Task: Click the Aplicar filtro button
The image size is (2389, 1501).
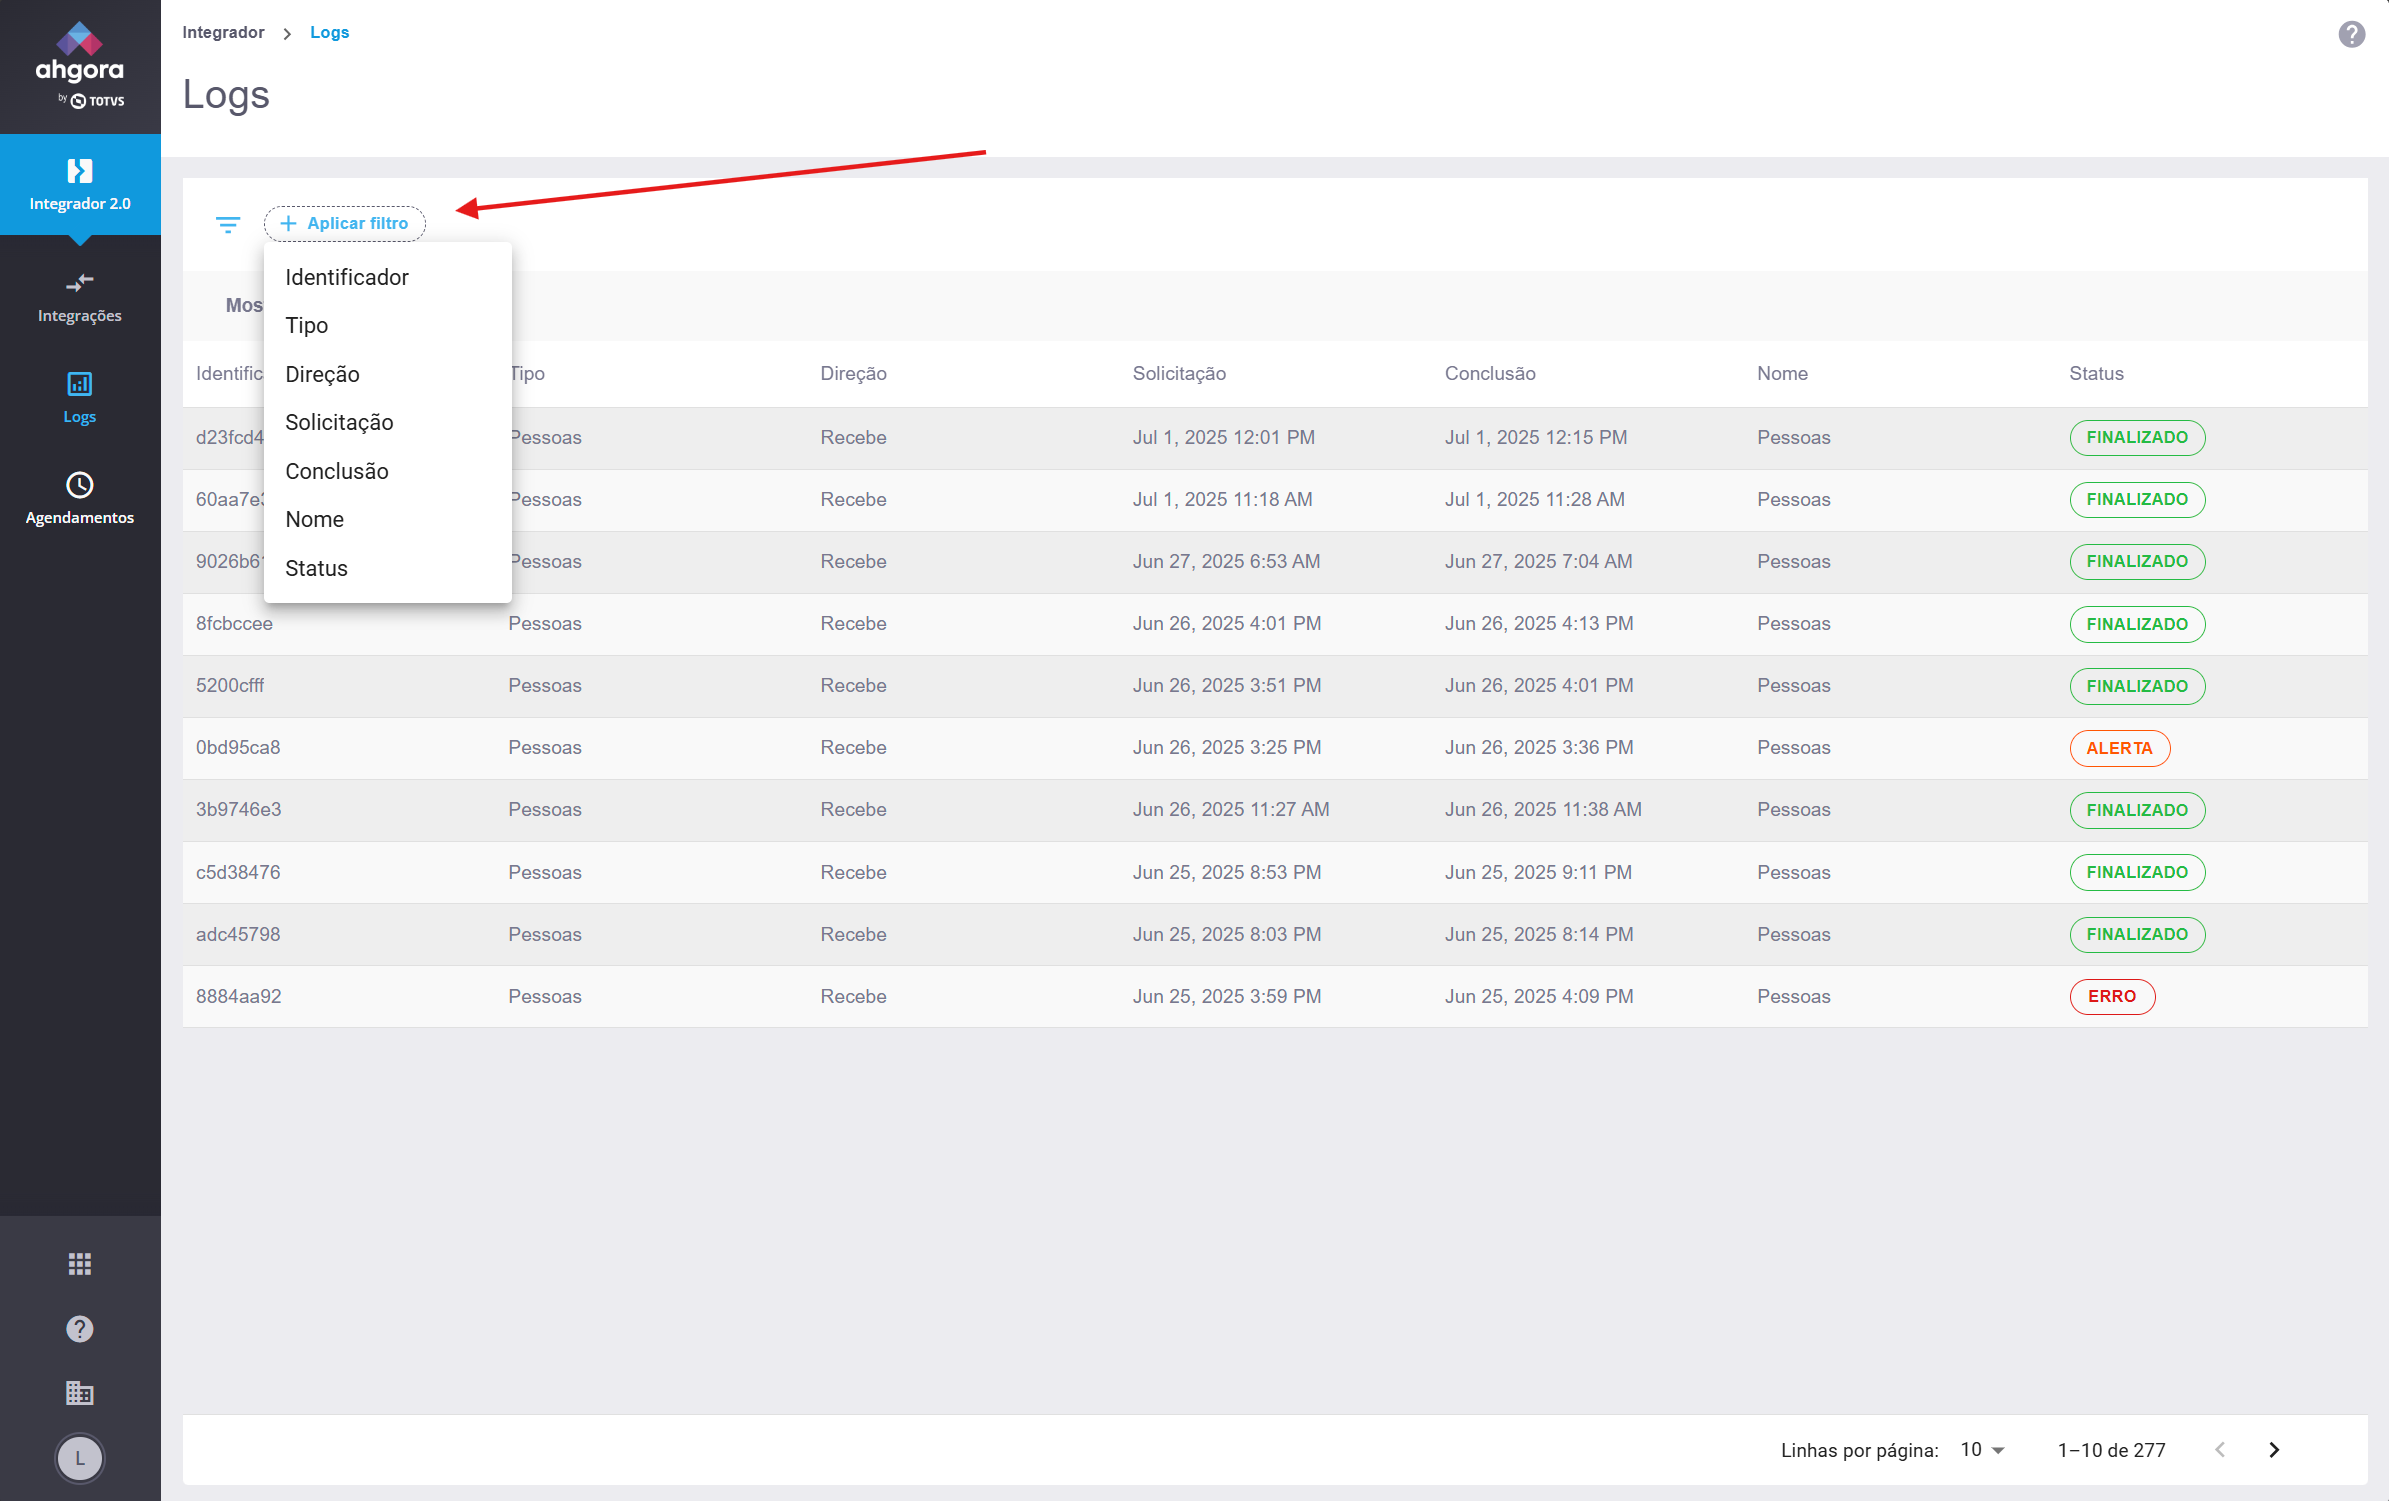Action: point(345,224)
